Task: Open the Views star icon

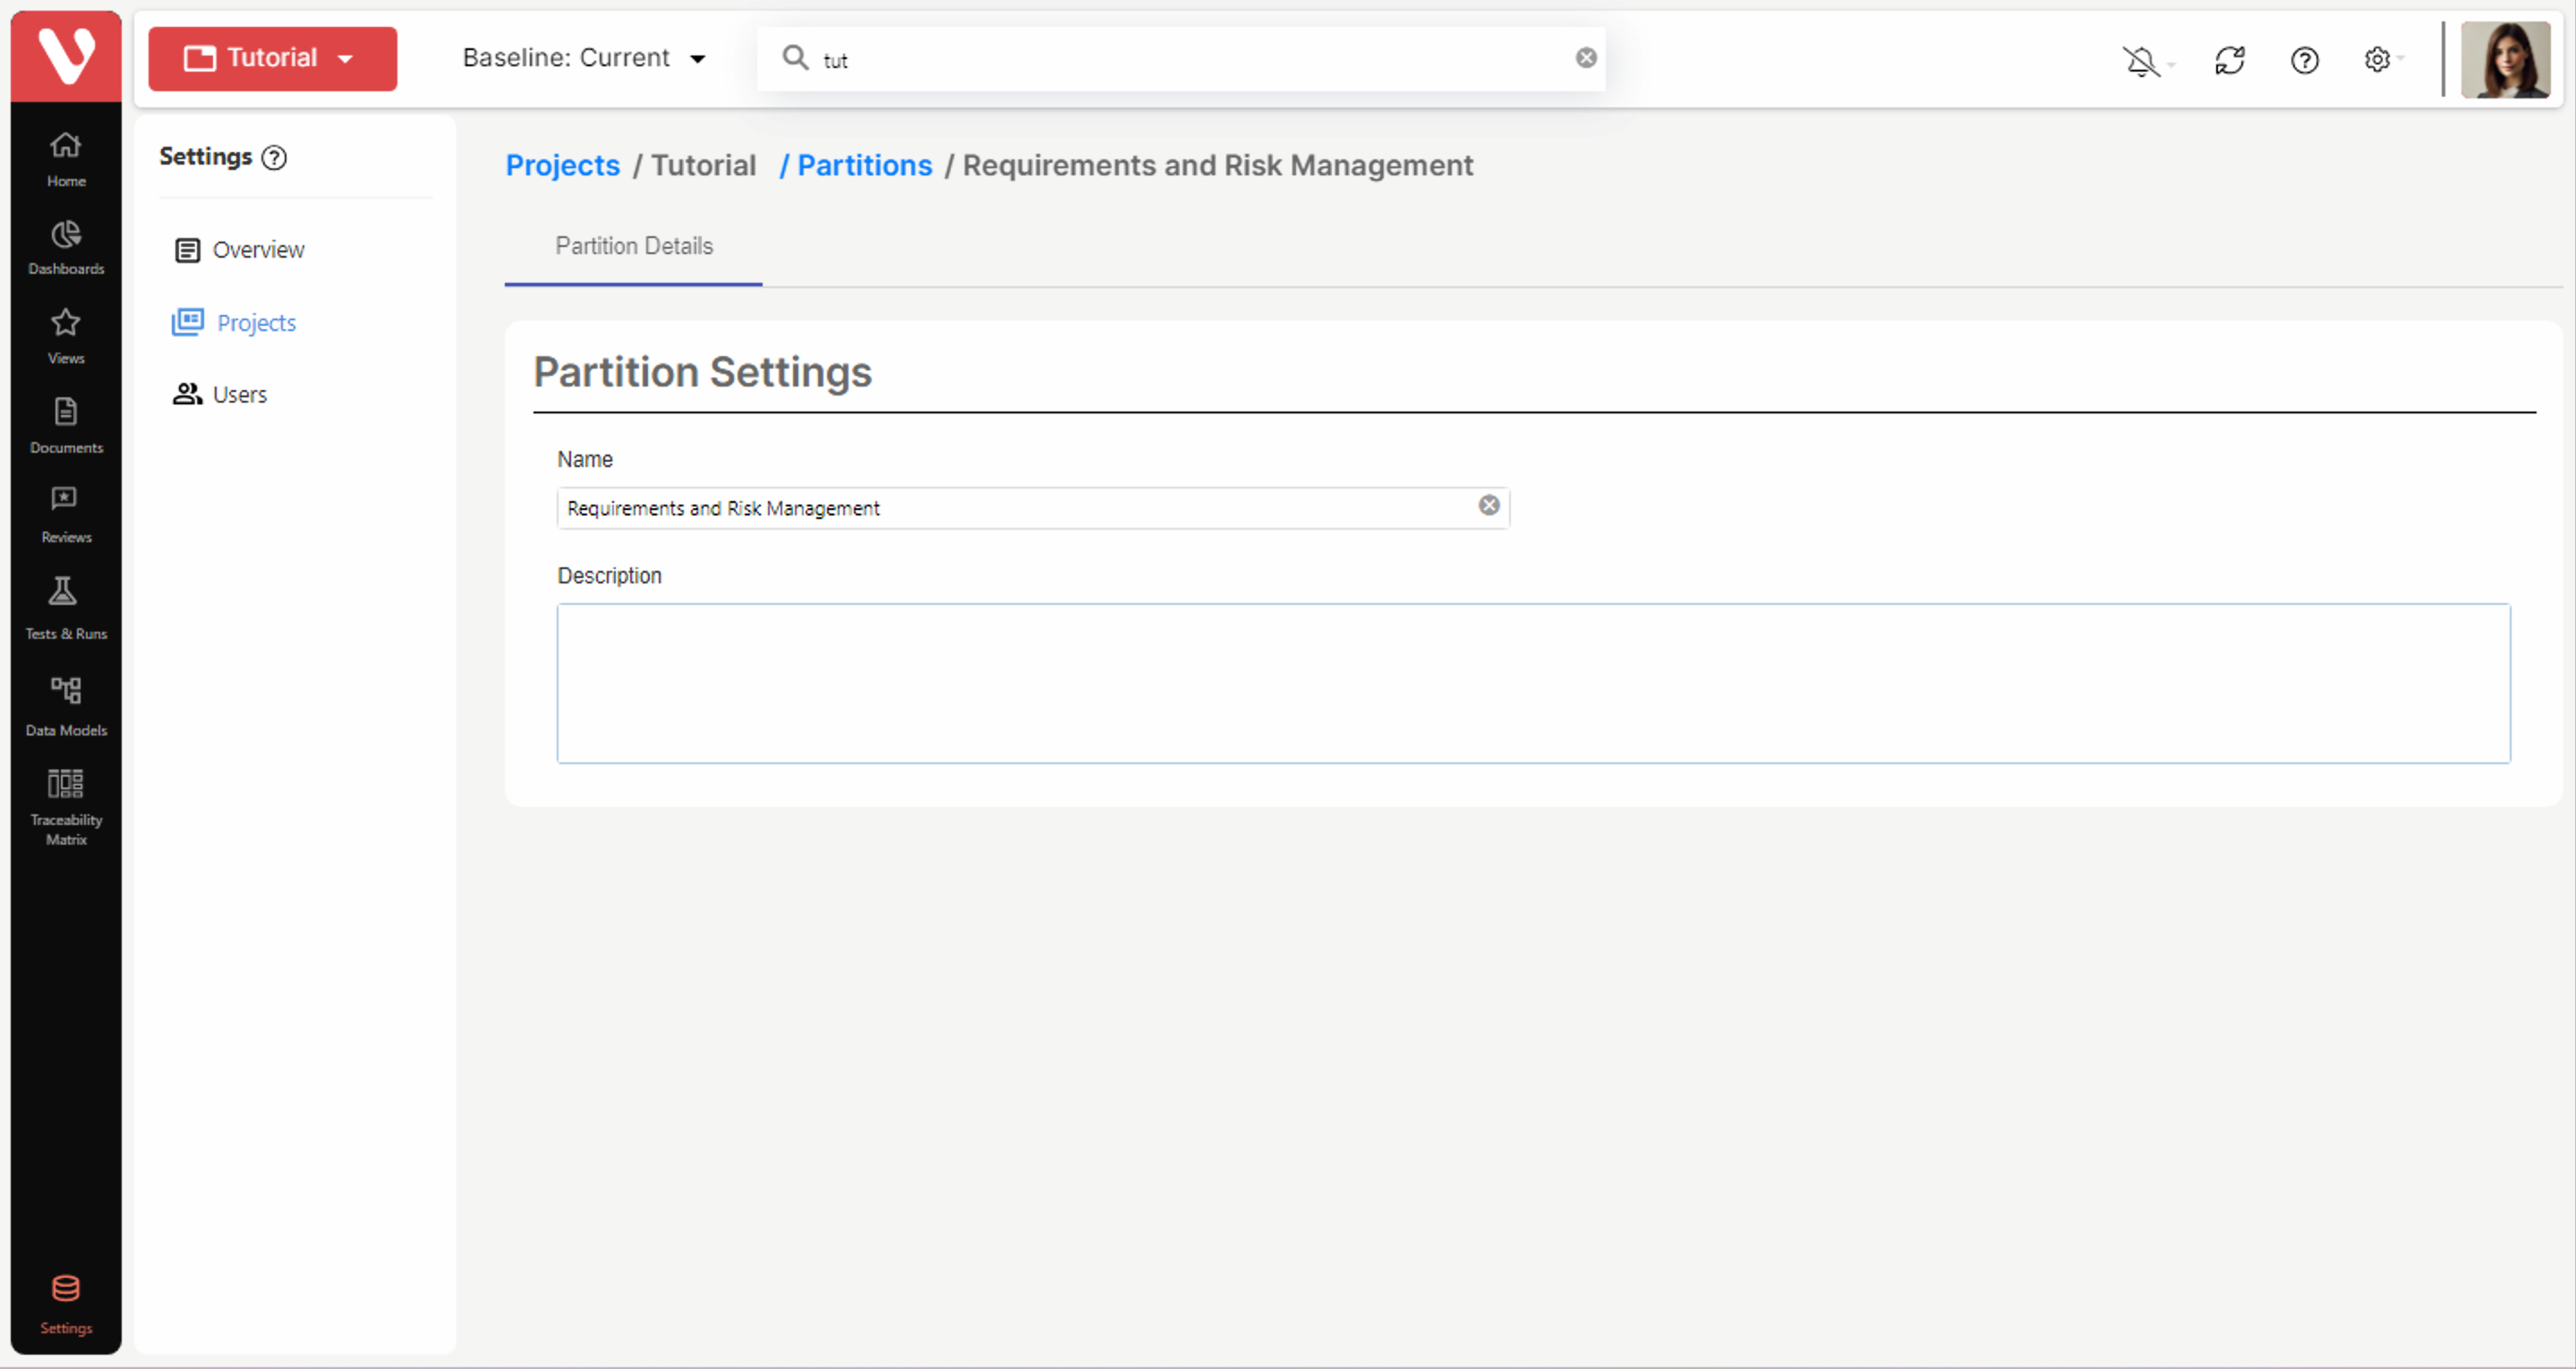Action: pyautogui.click(x=66, y=335)
